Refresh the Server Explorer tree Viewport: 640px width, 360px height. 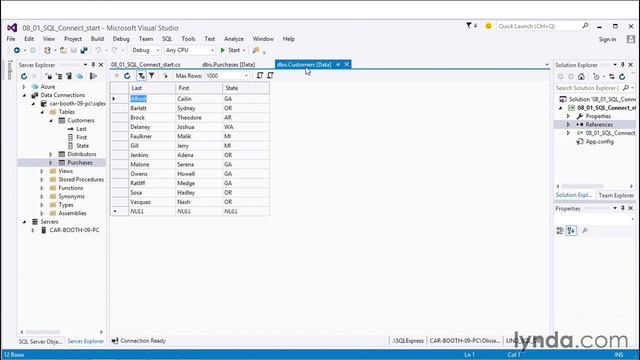coord(24,76)
